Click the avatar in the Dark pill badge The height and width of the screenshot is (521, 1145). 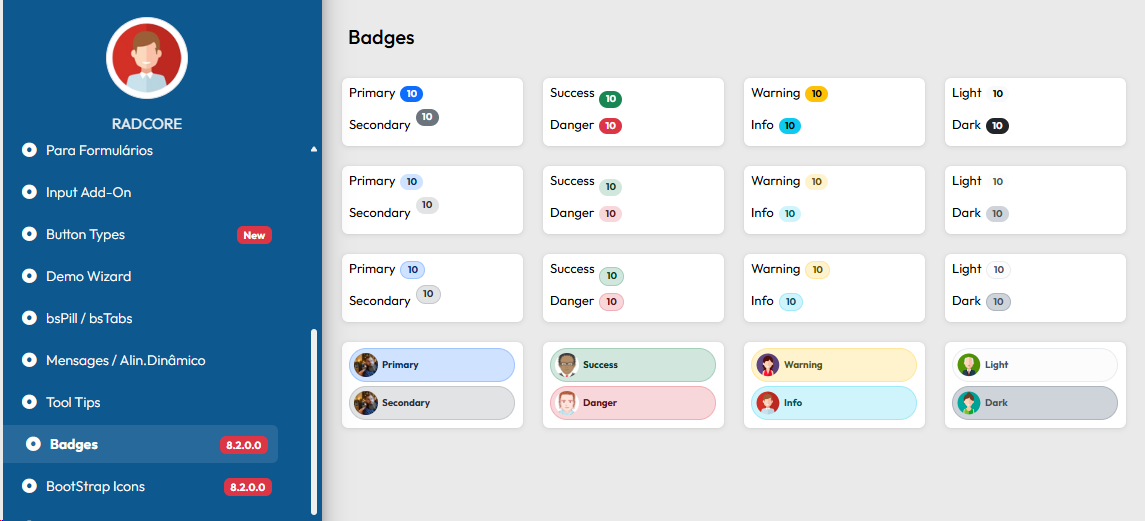[x=968, y=403]
